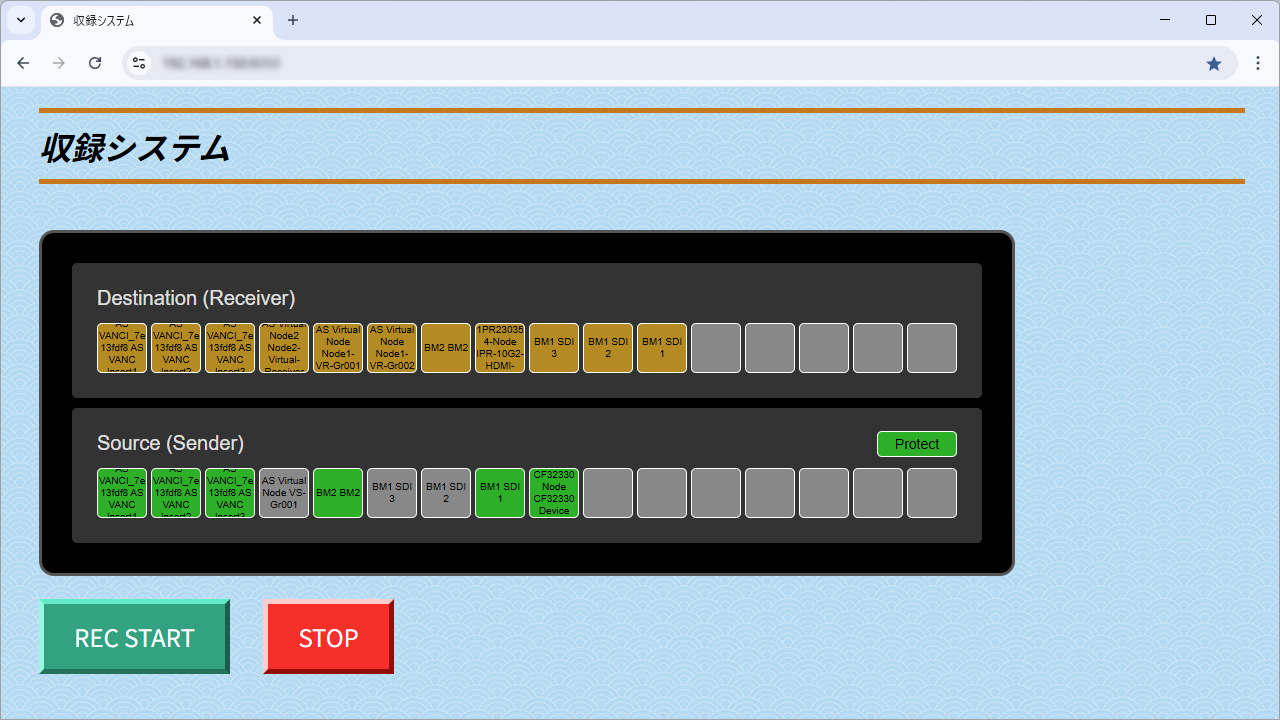The width and height of the screenshot is (1280, 720).
Task: Click the site information icon
Action: pos(139,63)
